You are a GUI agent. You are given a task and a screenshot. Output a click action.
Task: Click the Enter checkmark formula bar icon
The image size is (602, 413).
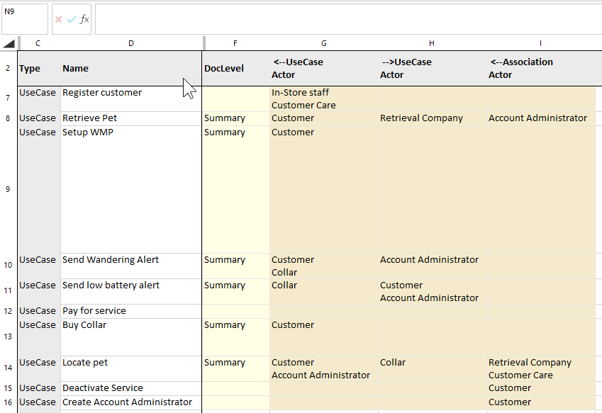(x=71, y=19)
